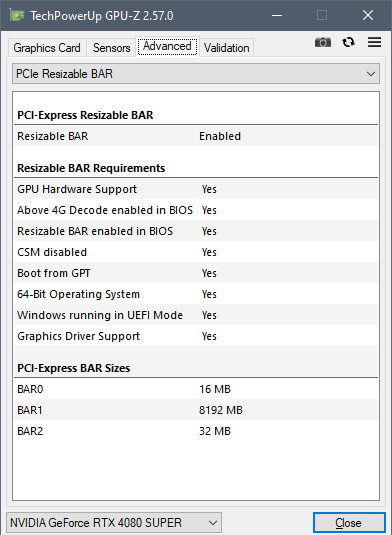392x535 pixels.
Task: Click the PCIe Resizable BAR dropdown arrow
Action: (371, 74)
